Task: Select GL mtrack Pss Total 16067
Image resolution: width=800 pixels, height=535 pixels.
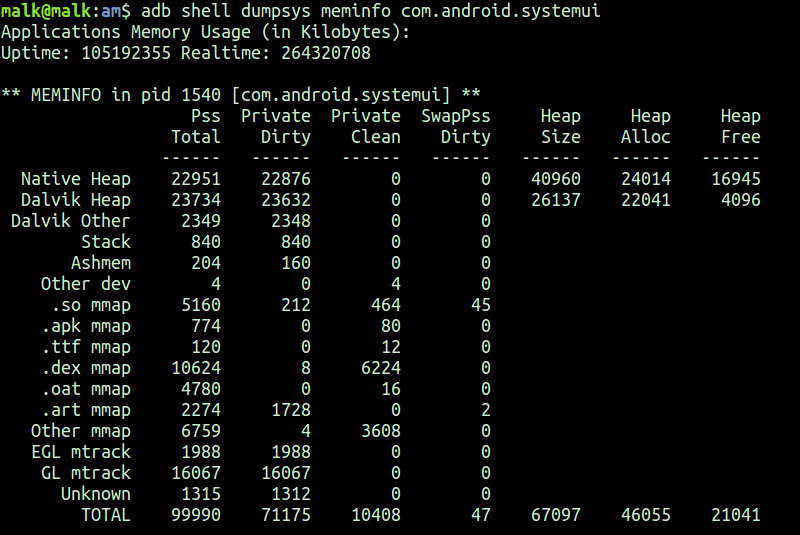Action: click(196, 473)
